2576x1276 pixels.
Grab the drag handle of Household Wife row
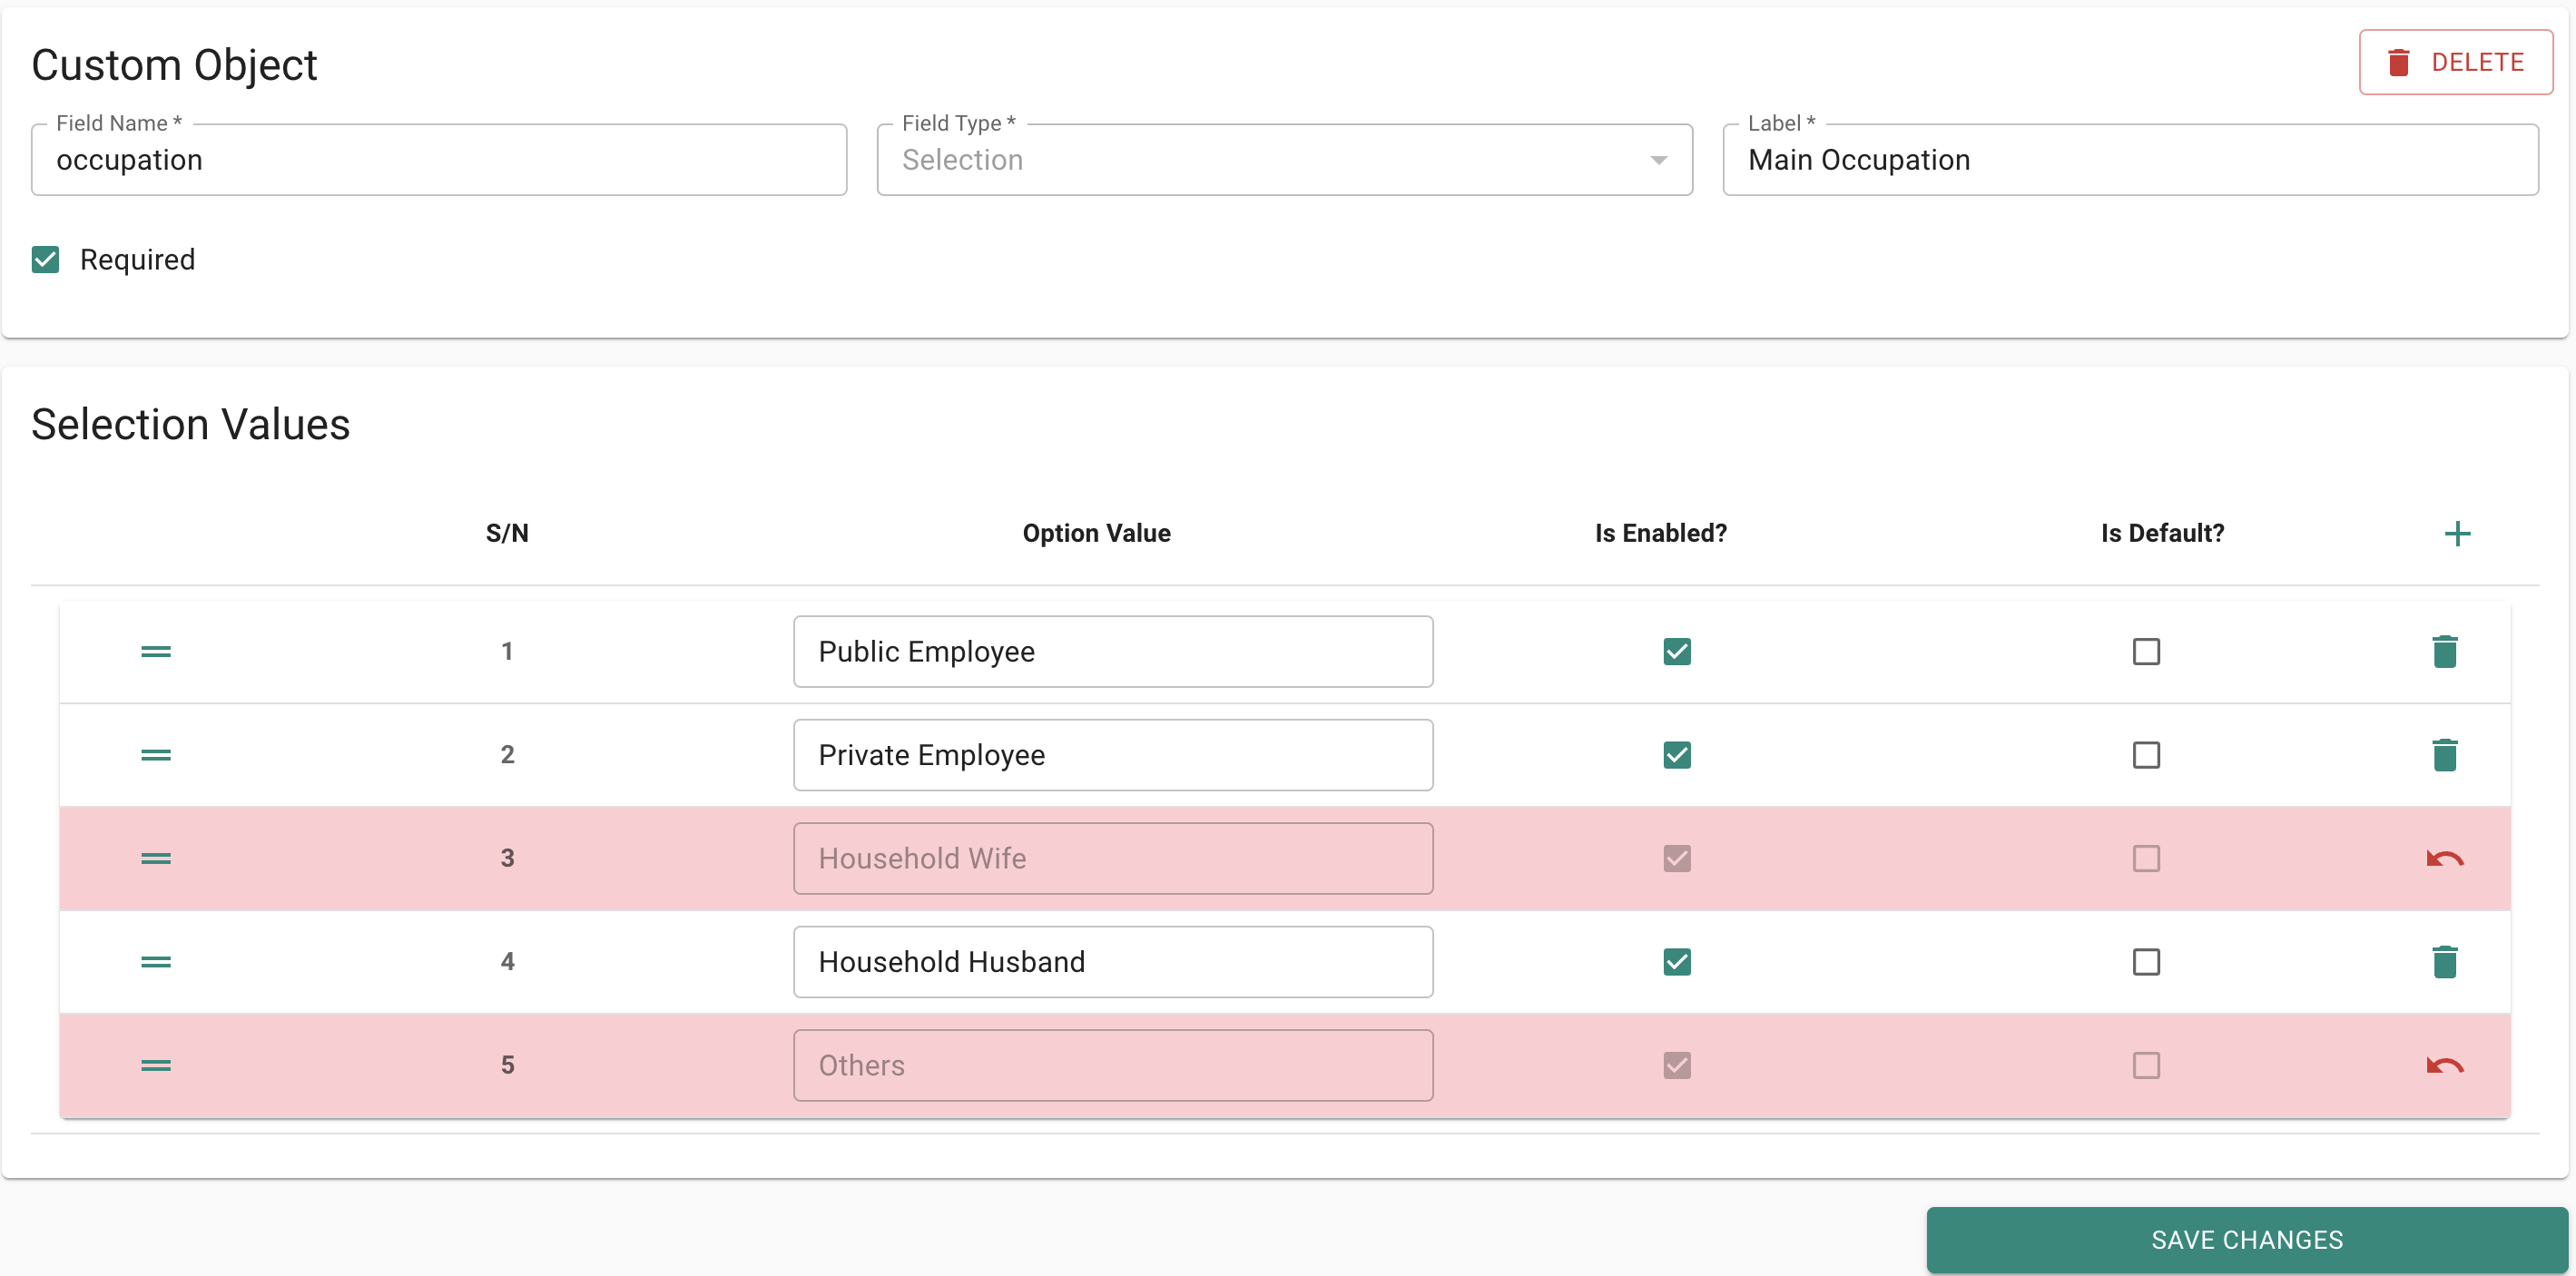pos(156,858)
